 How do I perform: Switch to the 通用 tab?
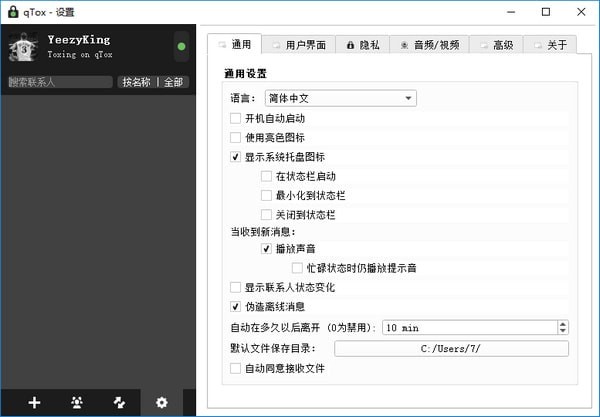[x=235, y=44]
